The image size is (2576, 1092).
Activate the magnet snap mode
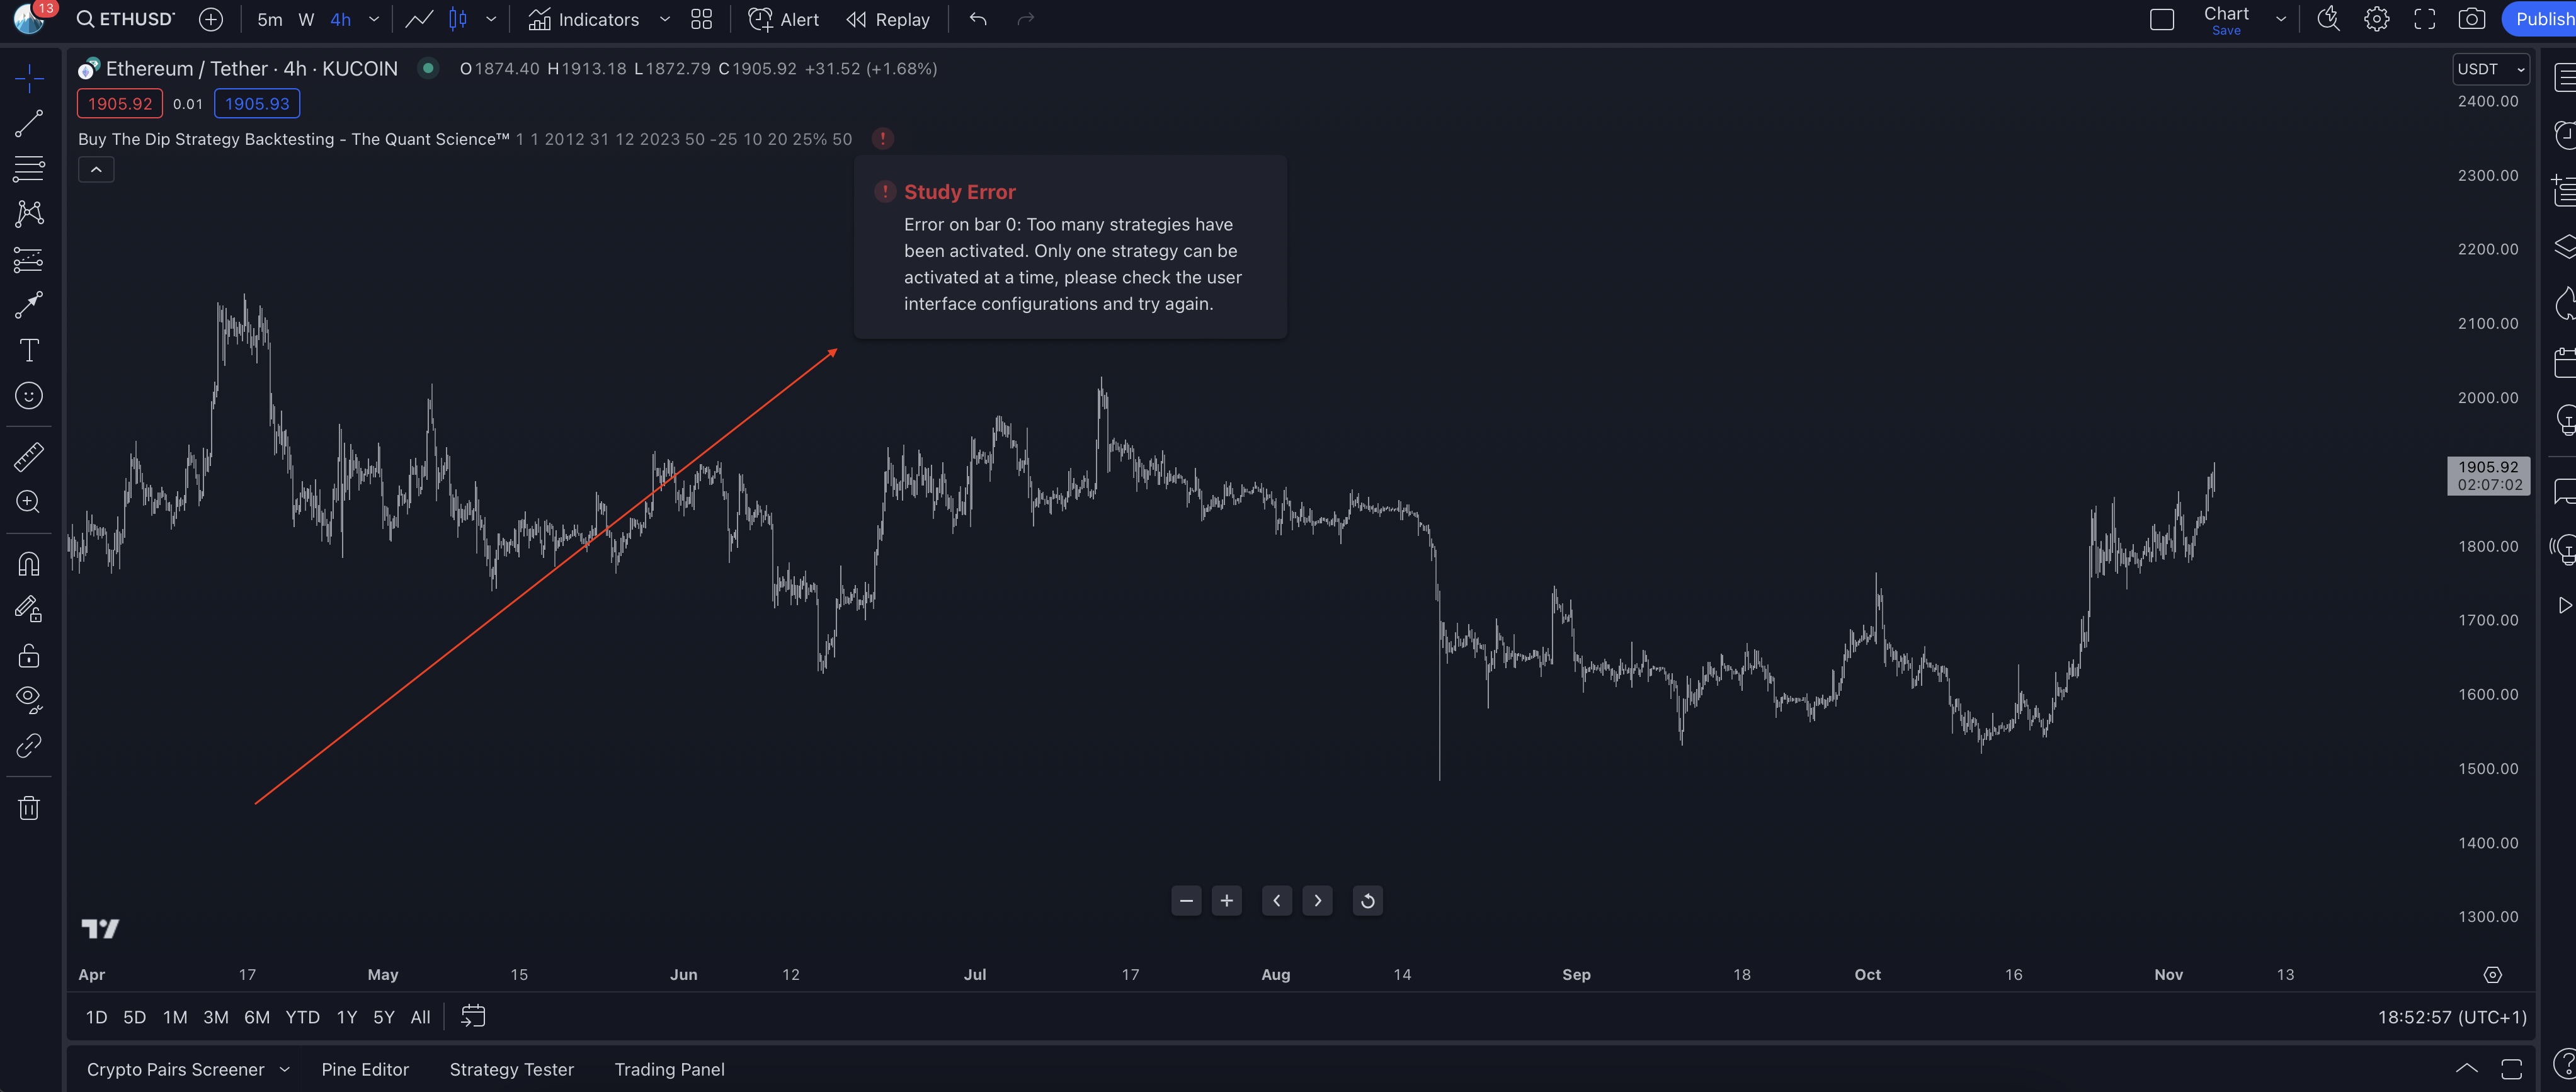(x=28, y=564)
